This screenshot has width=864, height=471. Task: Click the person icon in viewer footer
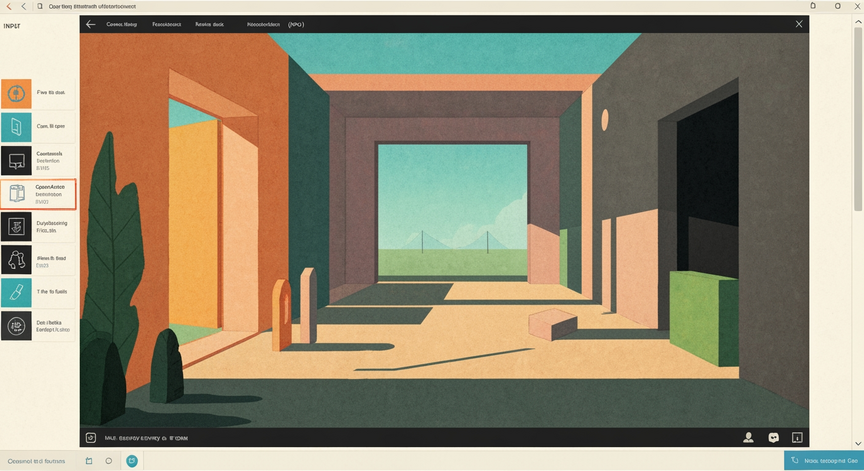[748, 437]
